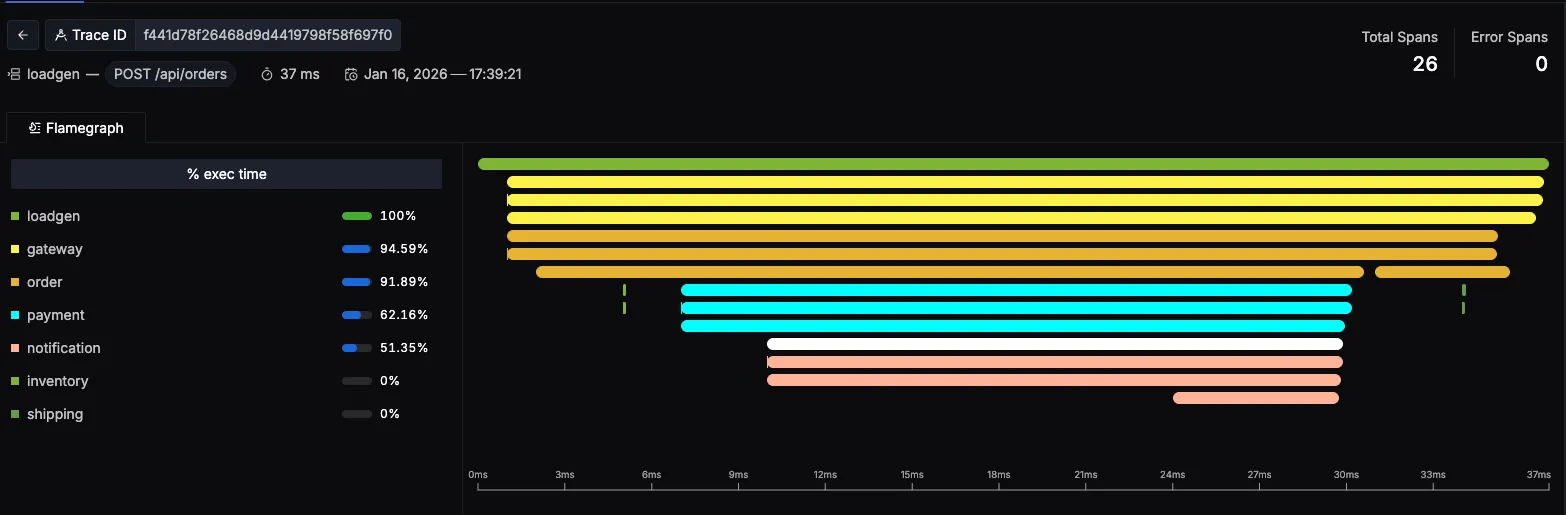Click the notification 51.35% progress bar
Viewport: 1566px width, 515px height.
[x=356, y=348]
